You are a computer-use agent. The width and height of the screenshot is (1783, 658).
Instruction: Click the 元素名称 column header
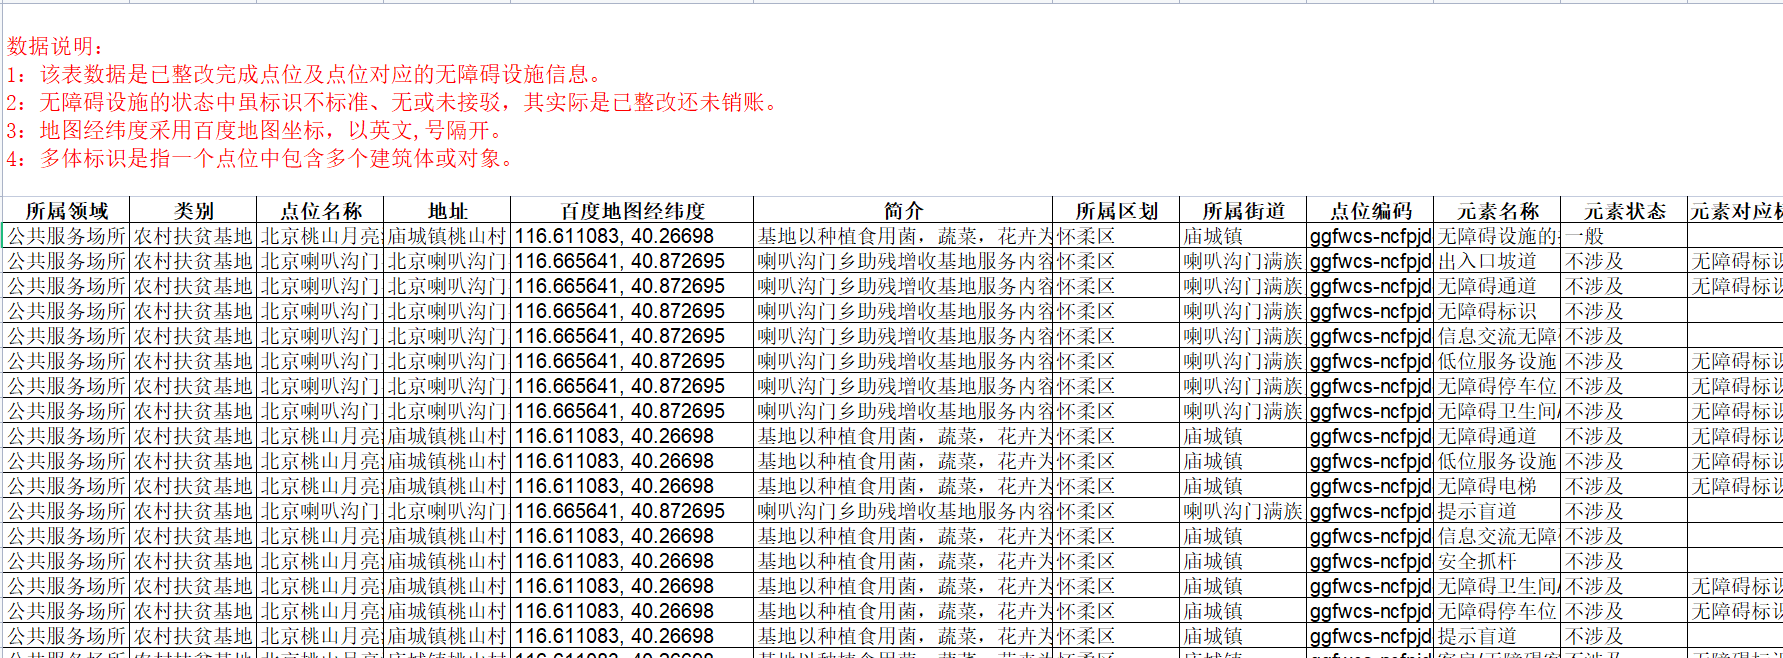(1497, 211)
